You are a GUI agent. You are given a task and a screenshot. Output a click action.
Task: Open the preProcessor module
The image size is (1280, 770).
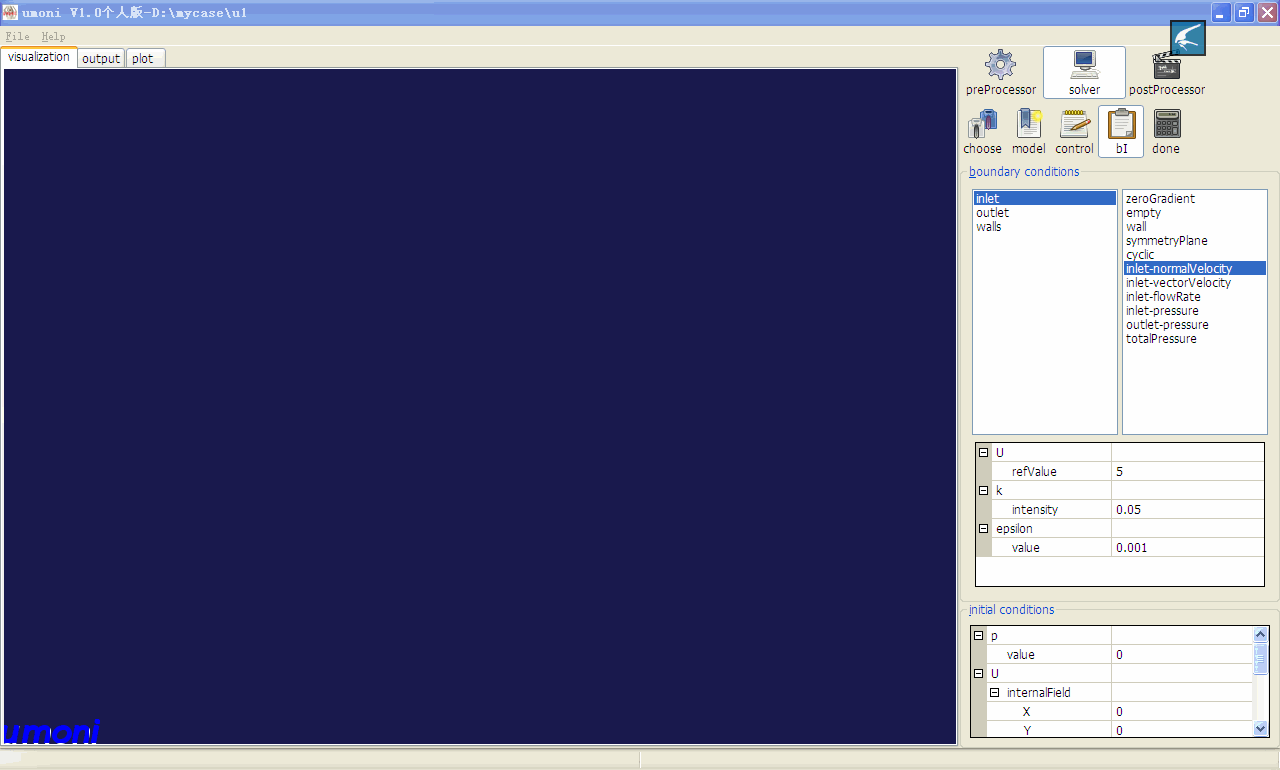click(999, 70)
